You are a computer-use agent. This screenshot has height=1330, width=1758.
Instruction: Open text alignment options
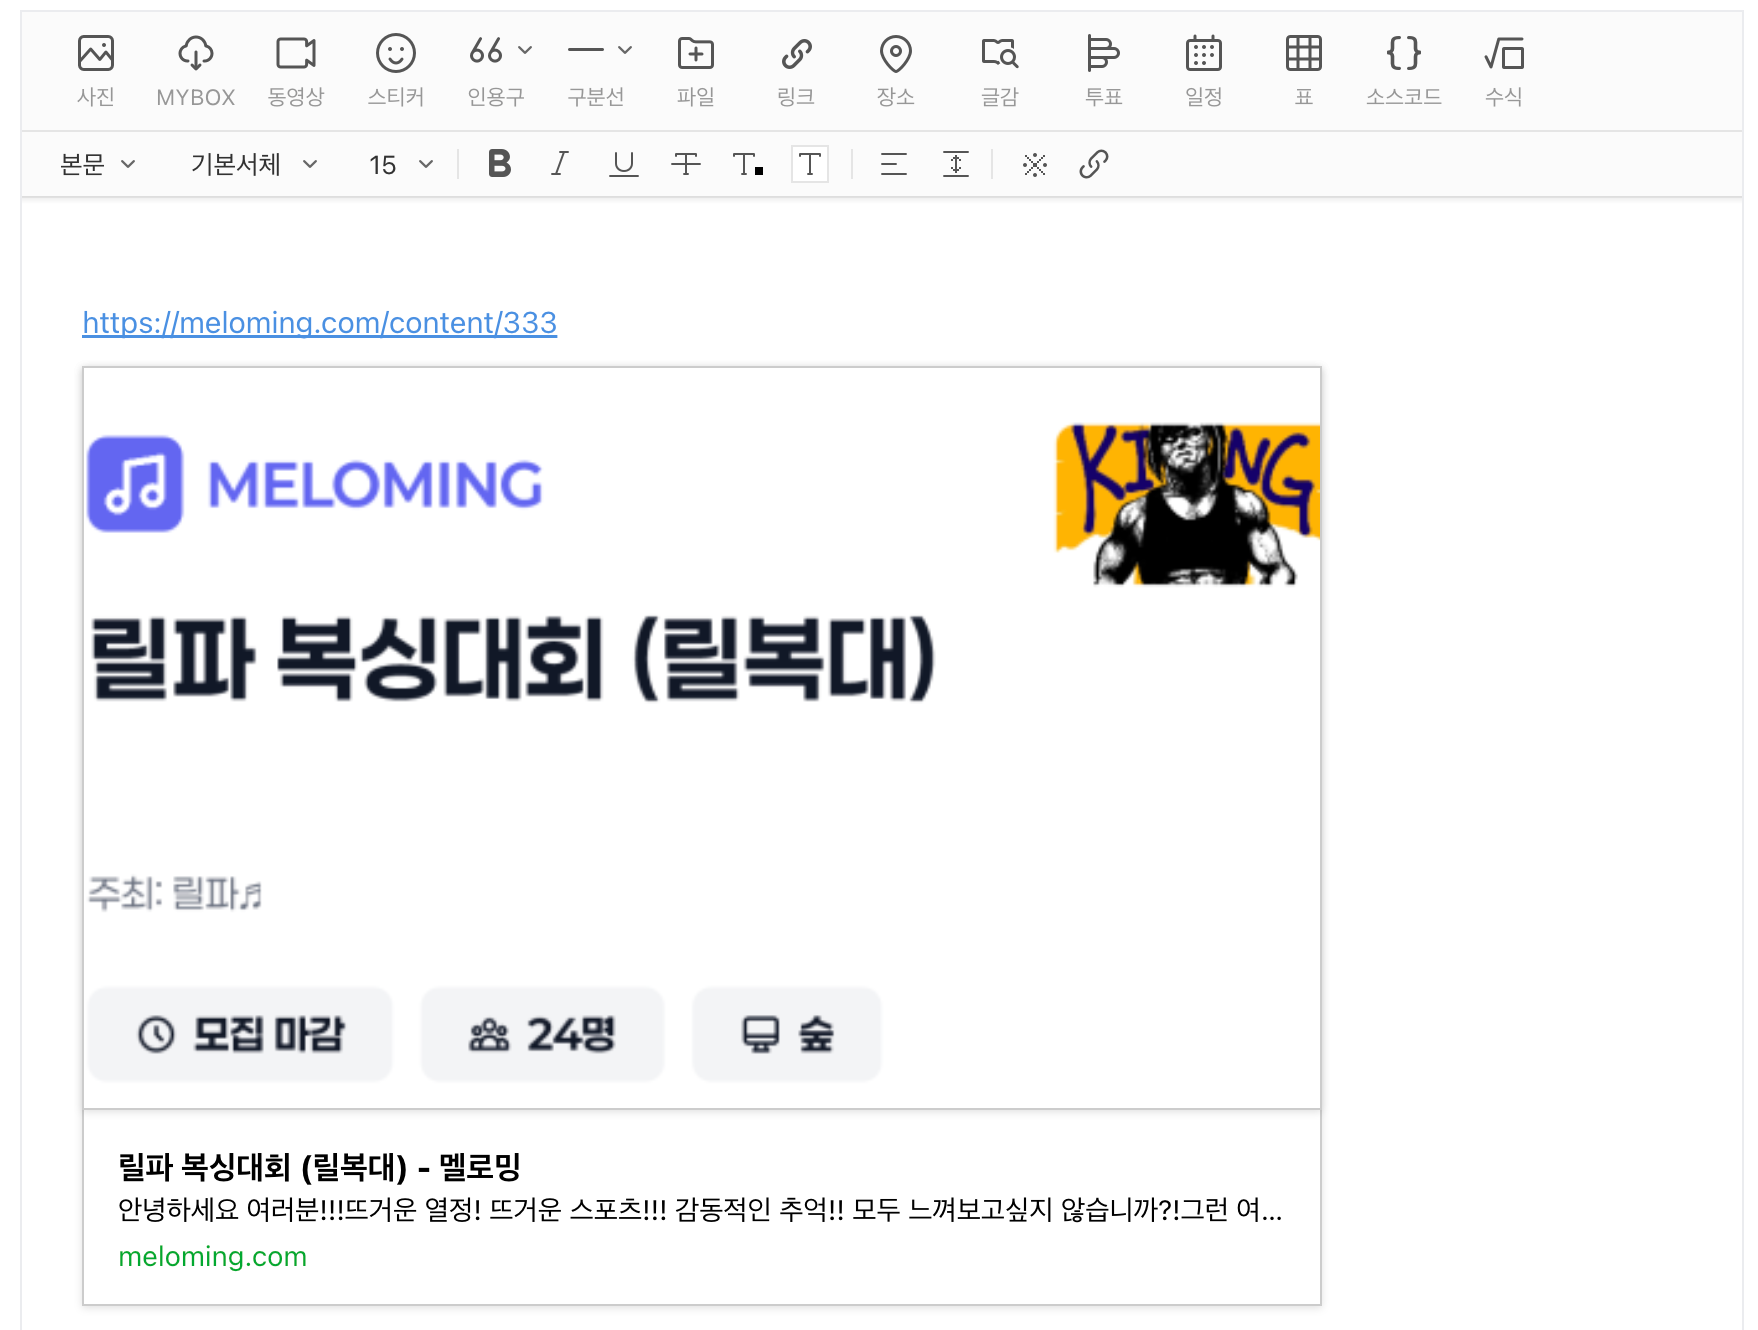point(894,164)
